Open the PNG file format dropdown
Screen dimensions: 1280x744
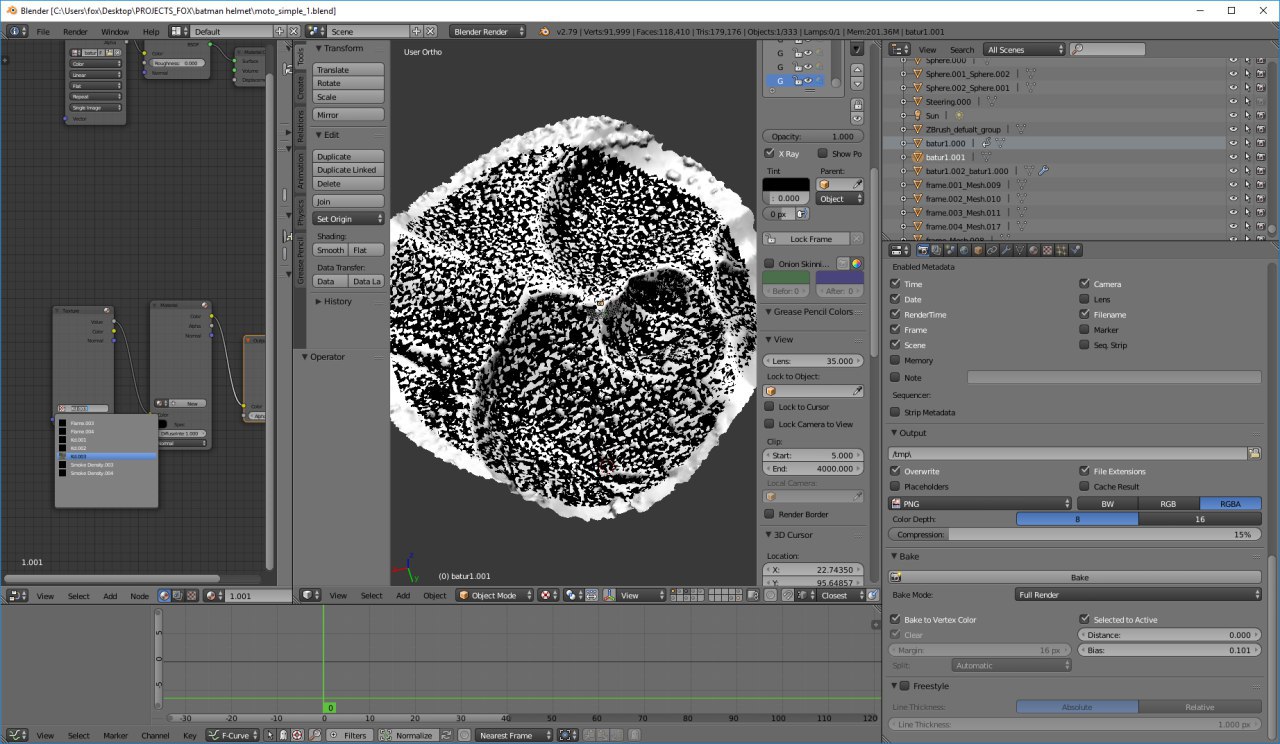pyautogui.click(x=951, y=504)
